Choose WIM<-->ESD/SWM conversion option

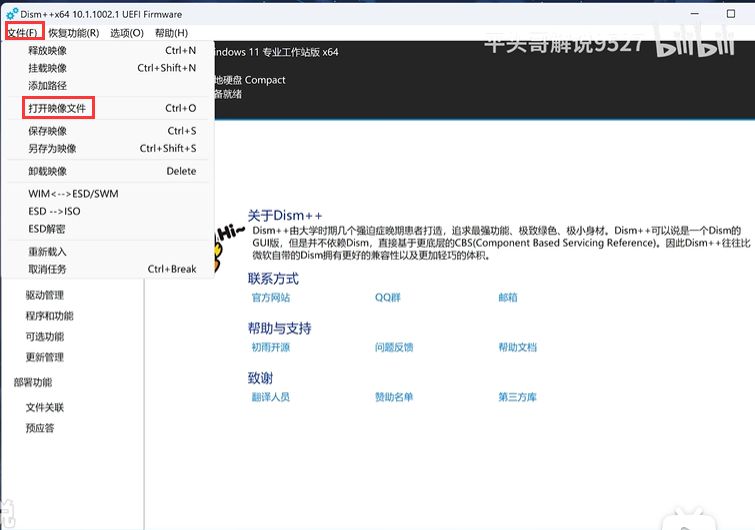coord(73,194)
